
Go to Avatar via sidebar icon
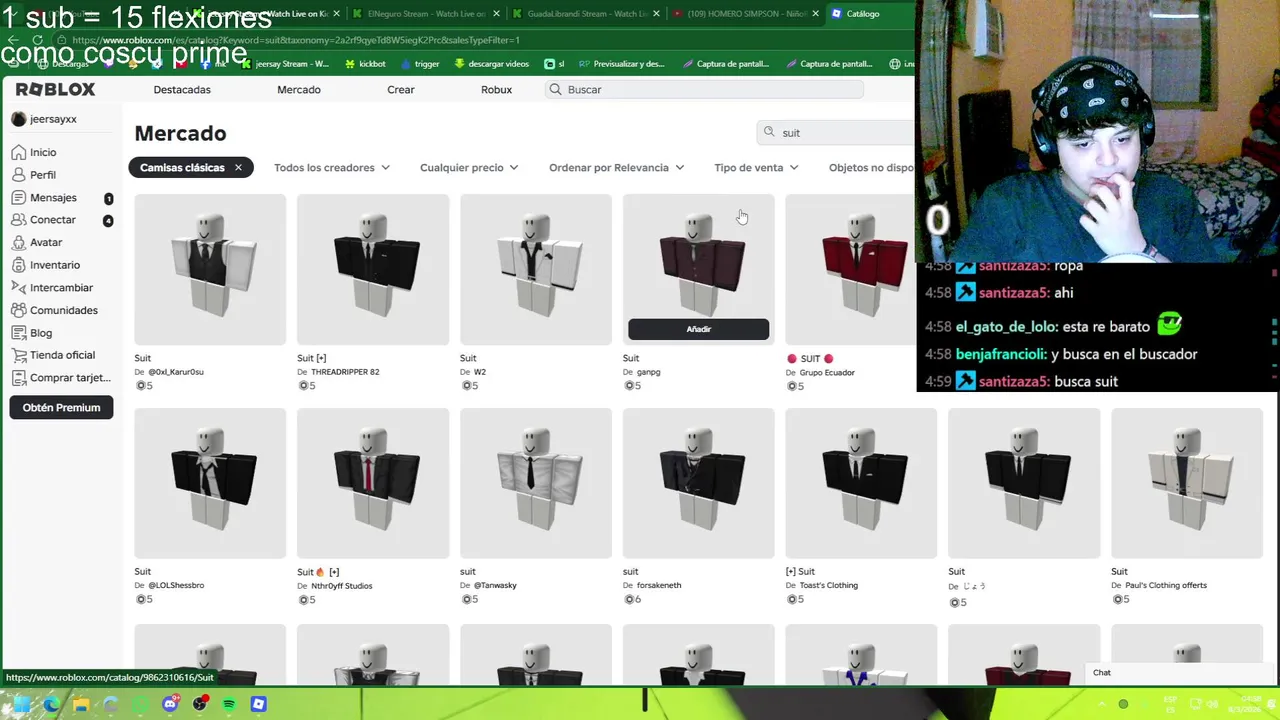(18, 242)
